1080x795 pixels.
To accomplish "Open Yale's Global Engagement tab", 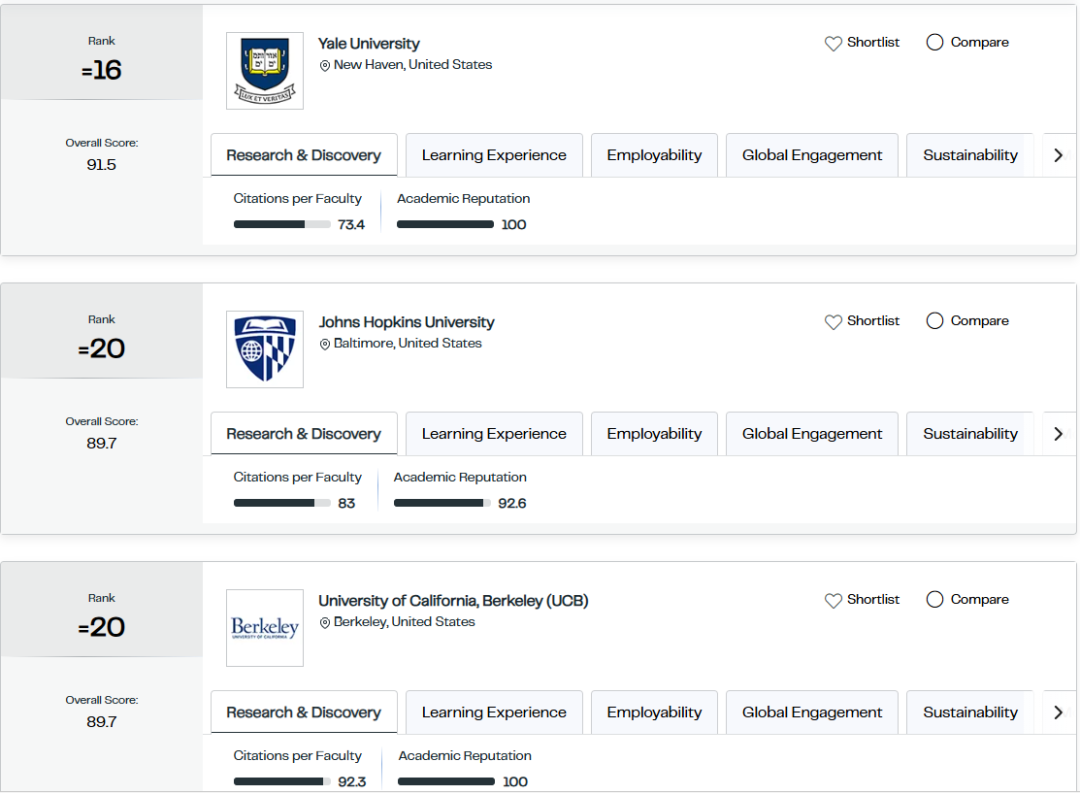I will pos(812,155).
